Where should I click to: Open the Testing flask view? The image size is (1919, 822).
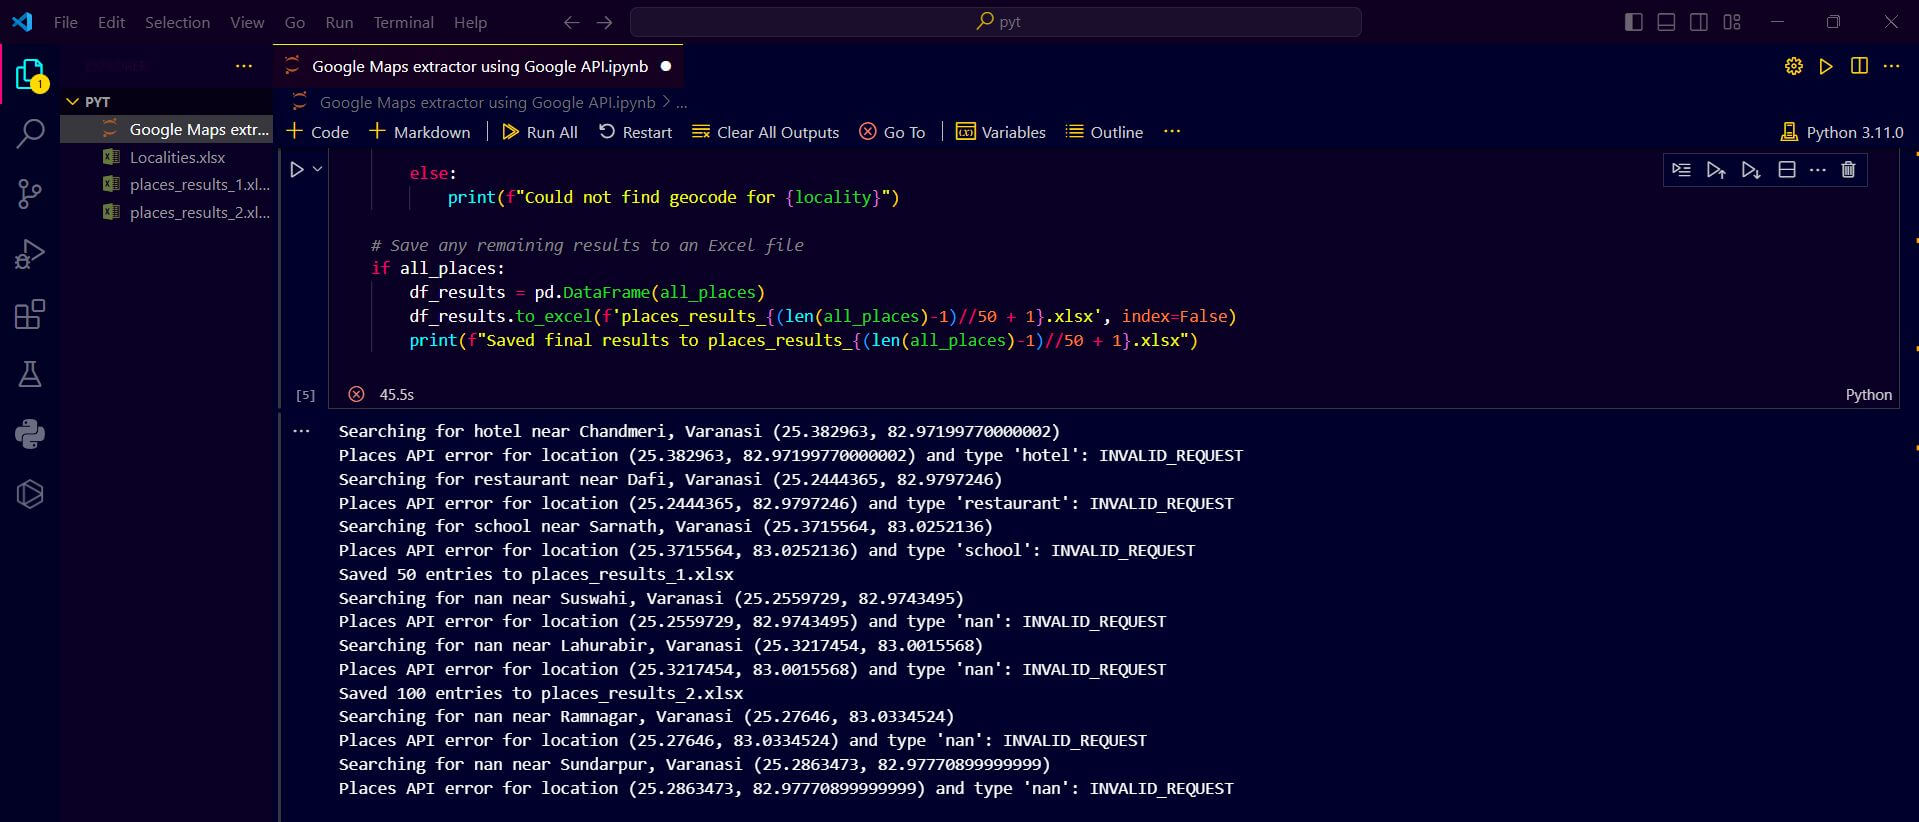pos(30,374)
